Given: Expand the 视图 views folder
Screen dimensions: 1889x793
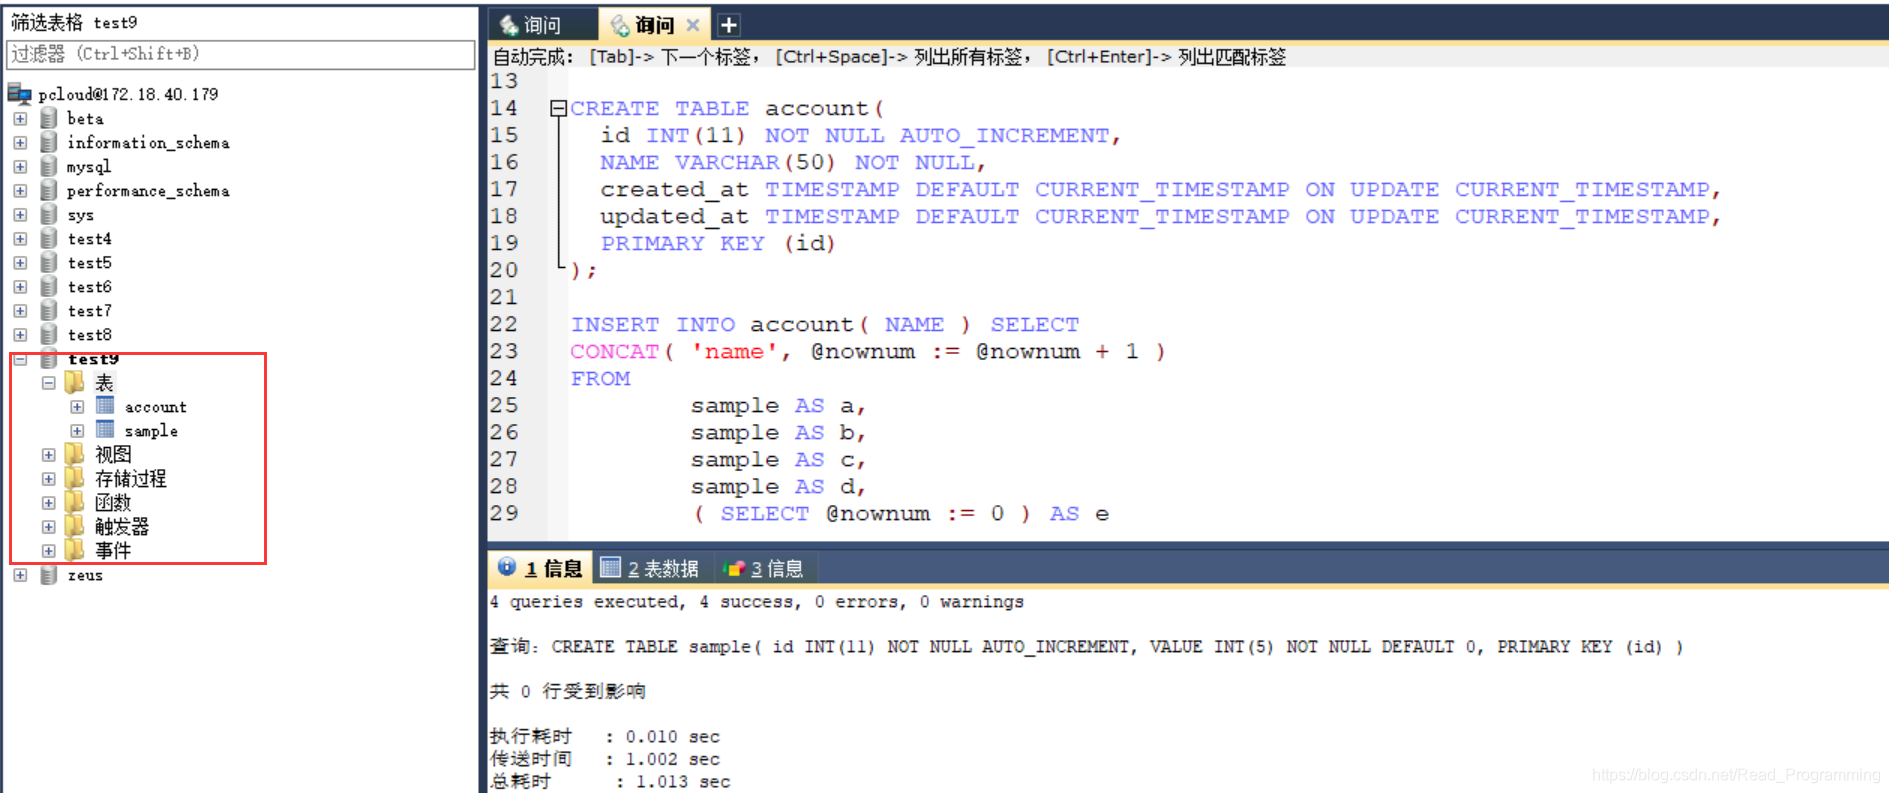Looking at the screenshot, I should [x=48, y=454].
